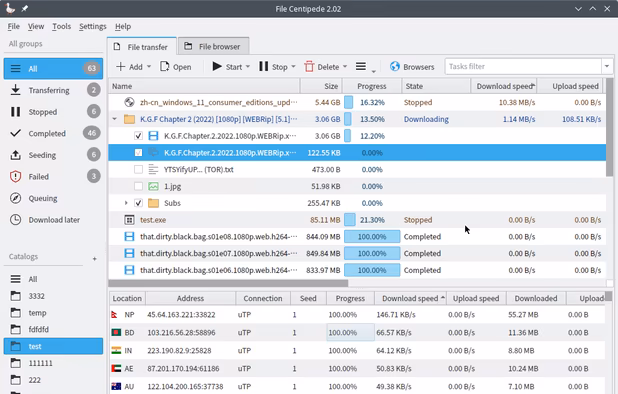618x394 pixels.
Task: Open the 222 catalog folder
Action: [53, 380]
